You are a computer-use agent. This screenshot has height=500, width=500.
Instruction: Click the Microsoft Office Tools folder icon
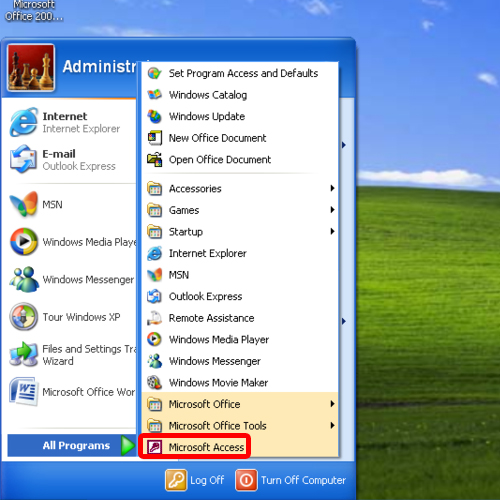click(x=155, y=426)
